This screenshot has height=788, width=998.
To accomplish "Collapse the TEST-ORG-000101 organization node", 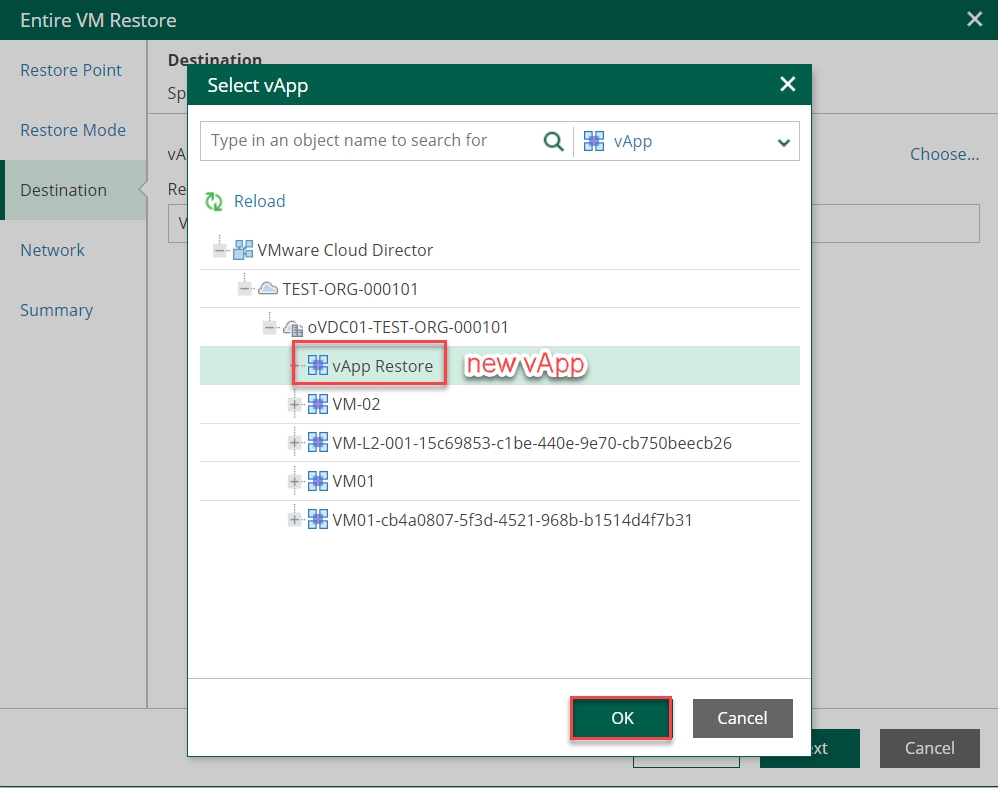I will click(244, 289).
